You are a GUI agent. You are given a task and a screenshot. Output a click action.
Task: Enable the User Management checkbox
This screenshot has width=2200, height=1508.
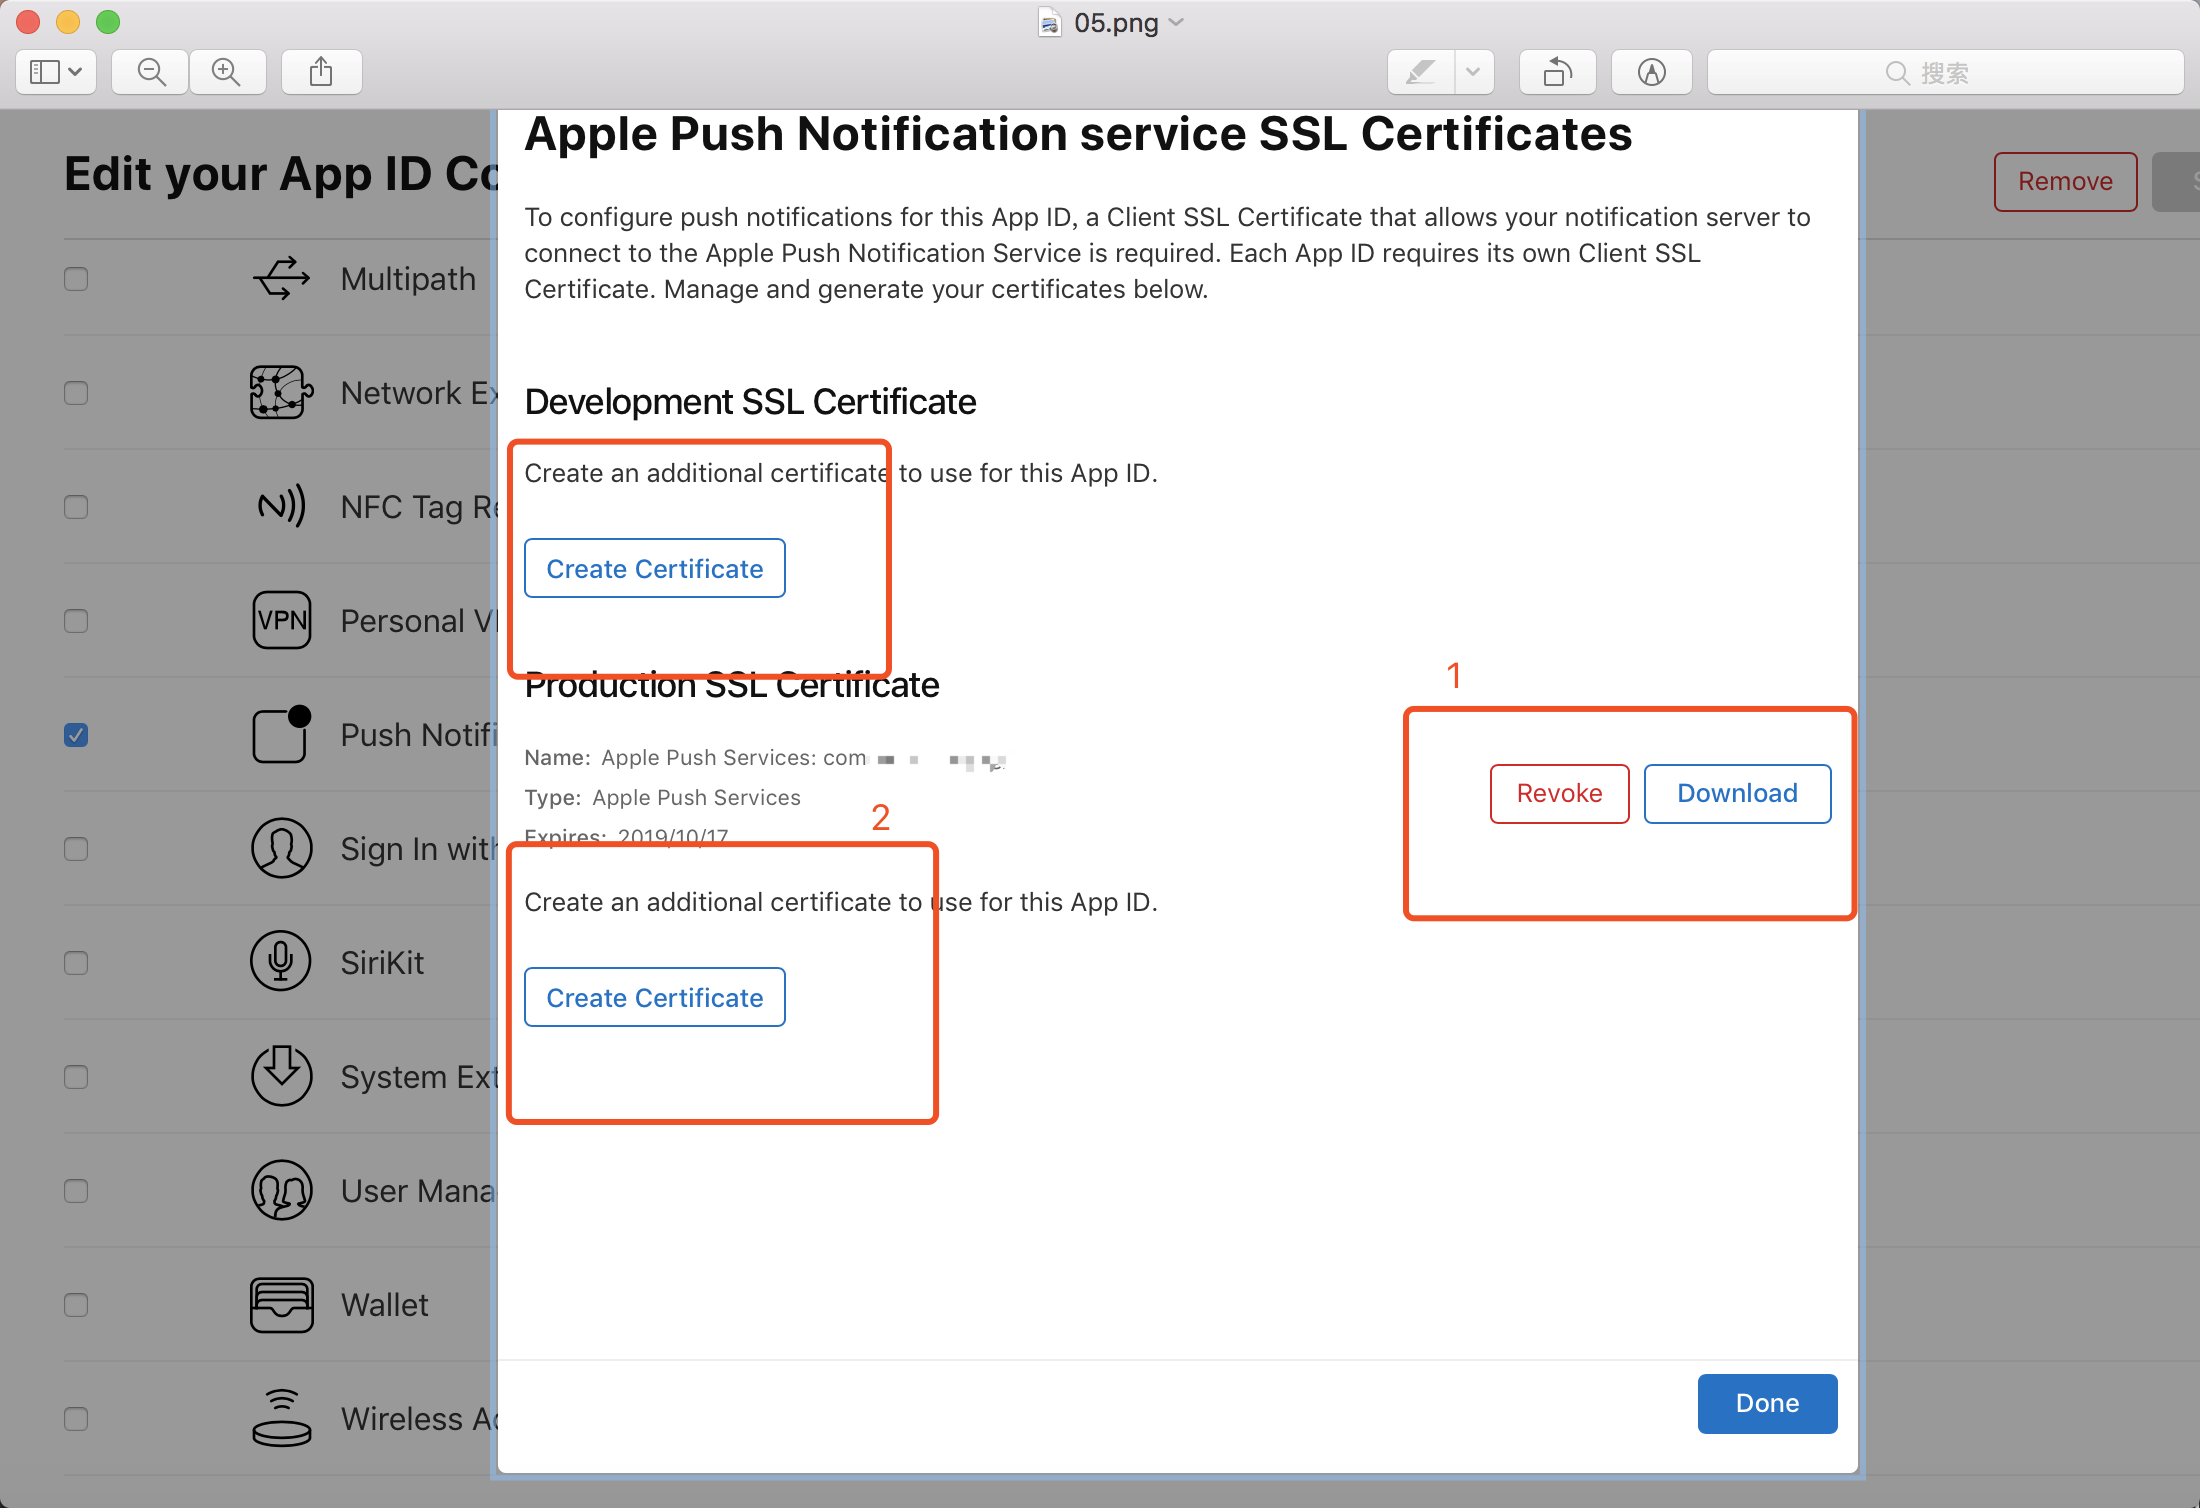coord(76,1191)
